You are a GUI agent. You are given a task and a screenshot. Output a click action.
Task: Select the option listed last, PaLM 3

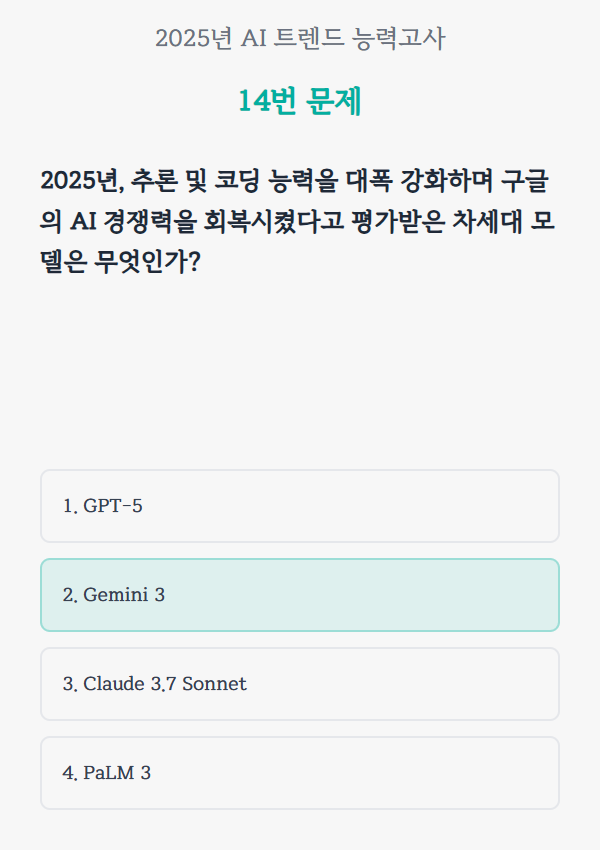pos(300,773)
